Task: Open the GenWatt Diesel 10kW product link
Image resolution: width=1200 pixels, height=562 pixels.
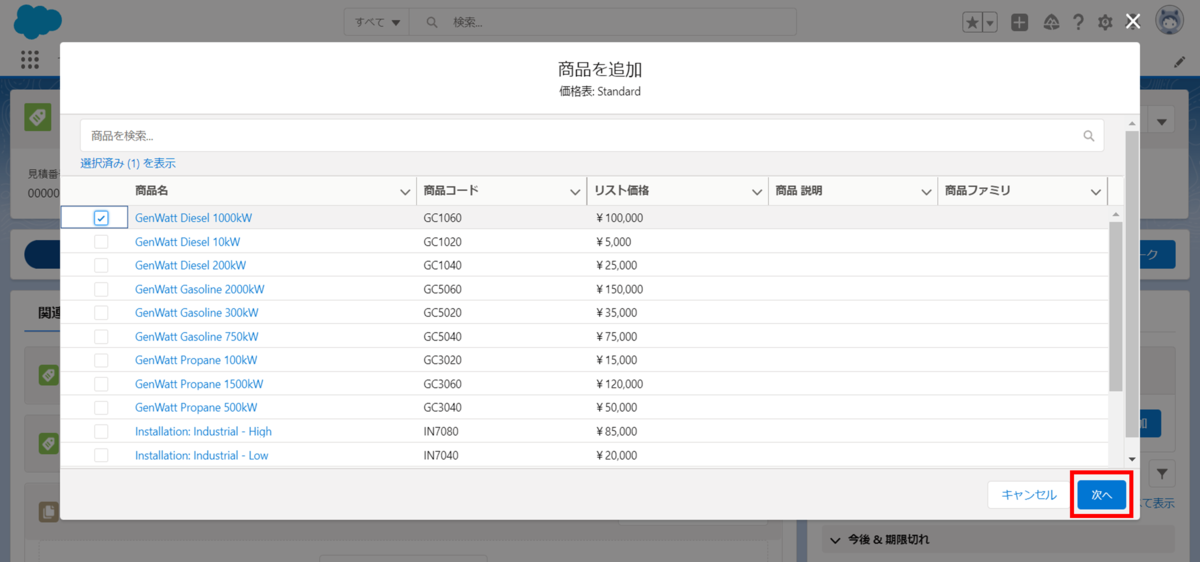Action: coord(188,242)
